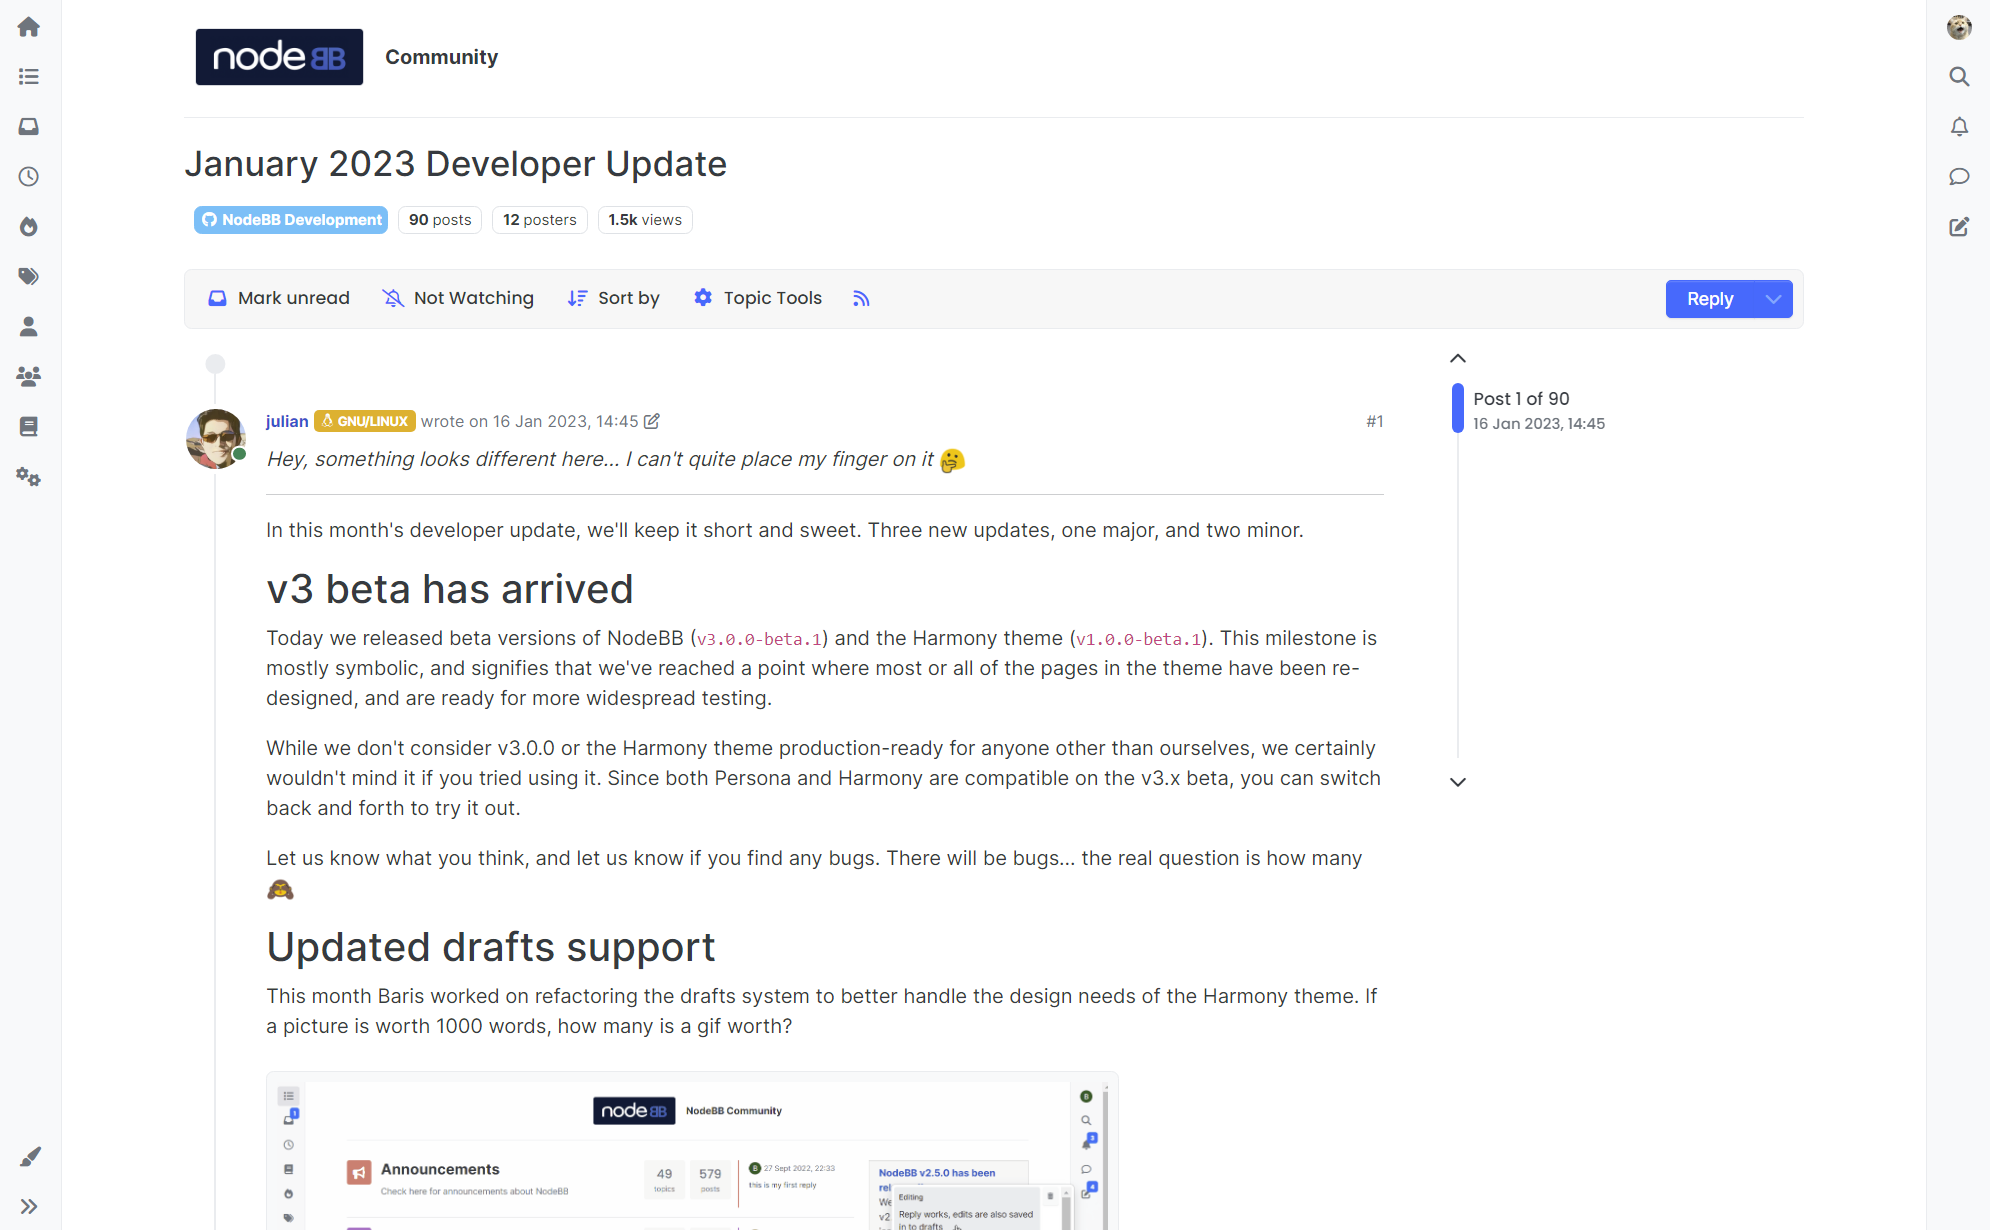Toggle Mark unread for this topic
Image resolution: width=1990 pixels, height=1230 pixels.
point(279,298)
